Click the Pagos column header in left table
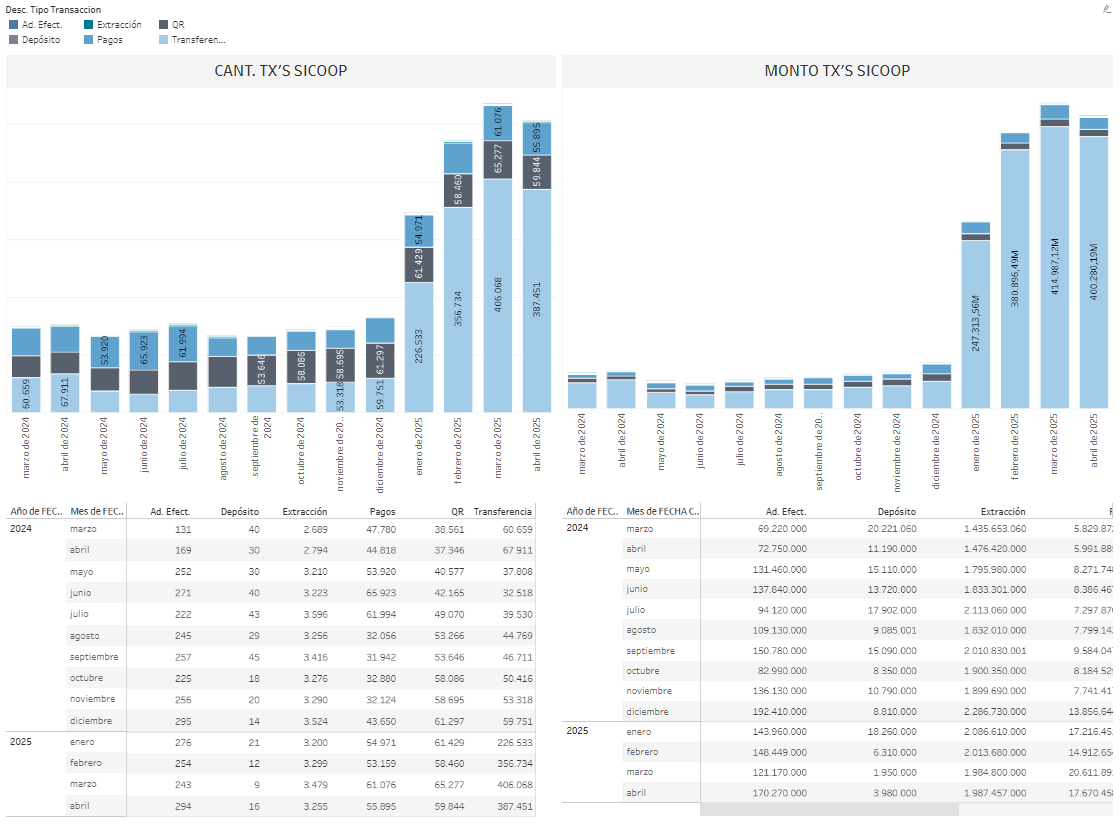 coord(382,511)
